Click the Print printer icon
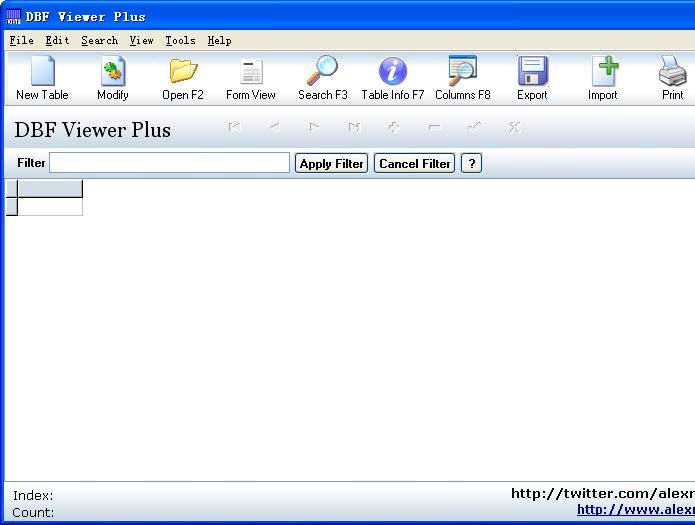 tap(672, 78)
